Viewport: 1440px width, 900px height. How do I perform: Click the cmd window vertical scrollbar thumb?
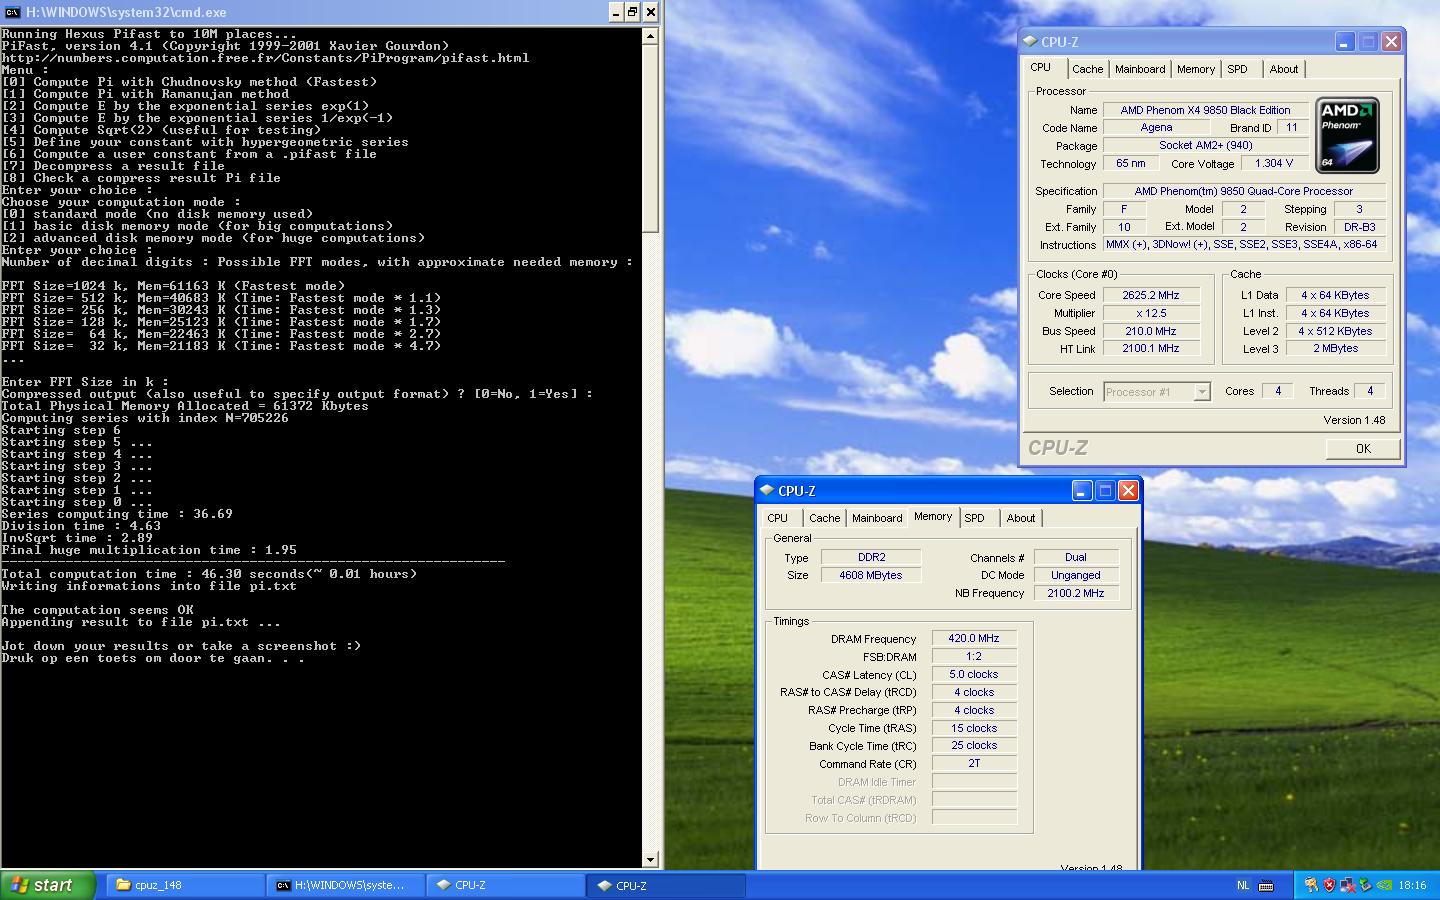pyautogui.click(x=650, y=137)
